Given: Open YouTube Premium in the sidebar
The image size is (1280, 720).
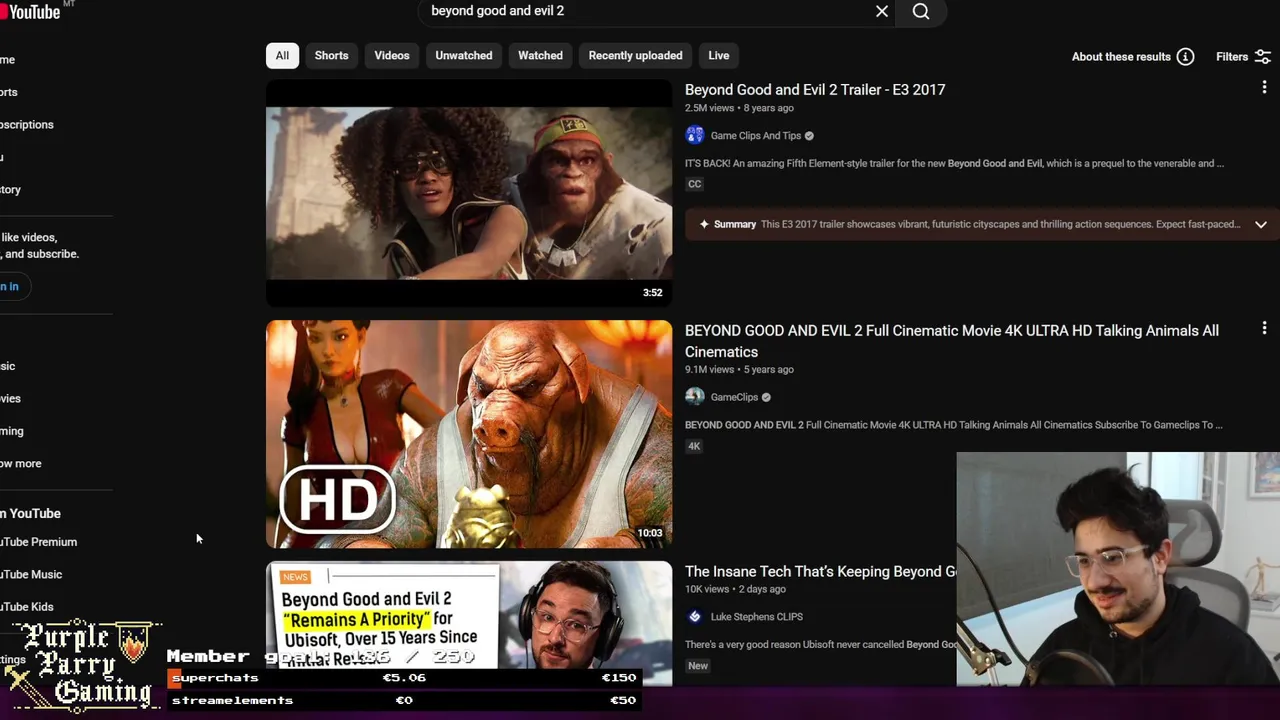Looking at the screenshot, I should pos(38,542).
